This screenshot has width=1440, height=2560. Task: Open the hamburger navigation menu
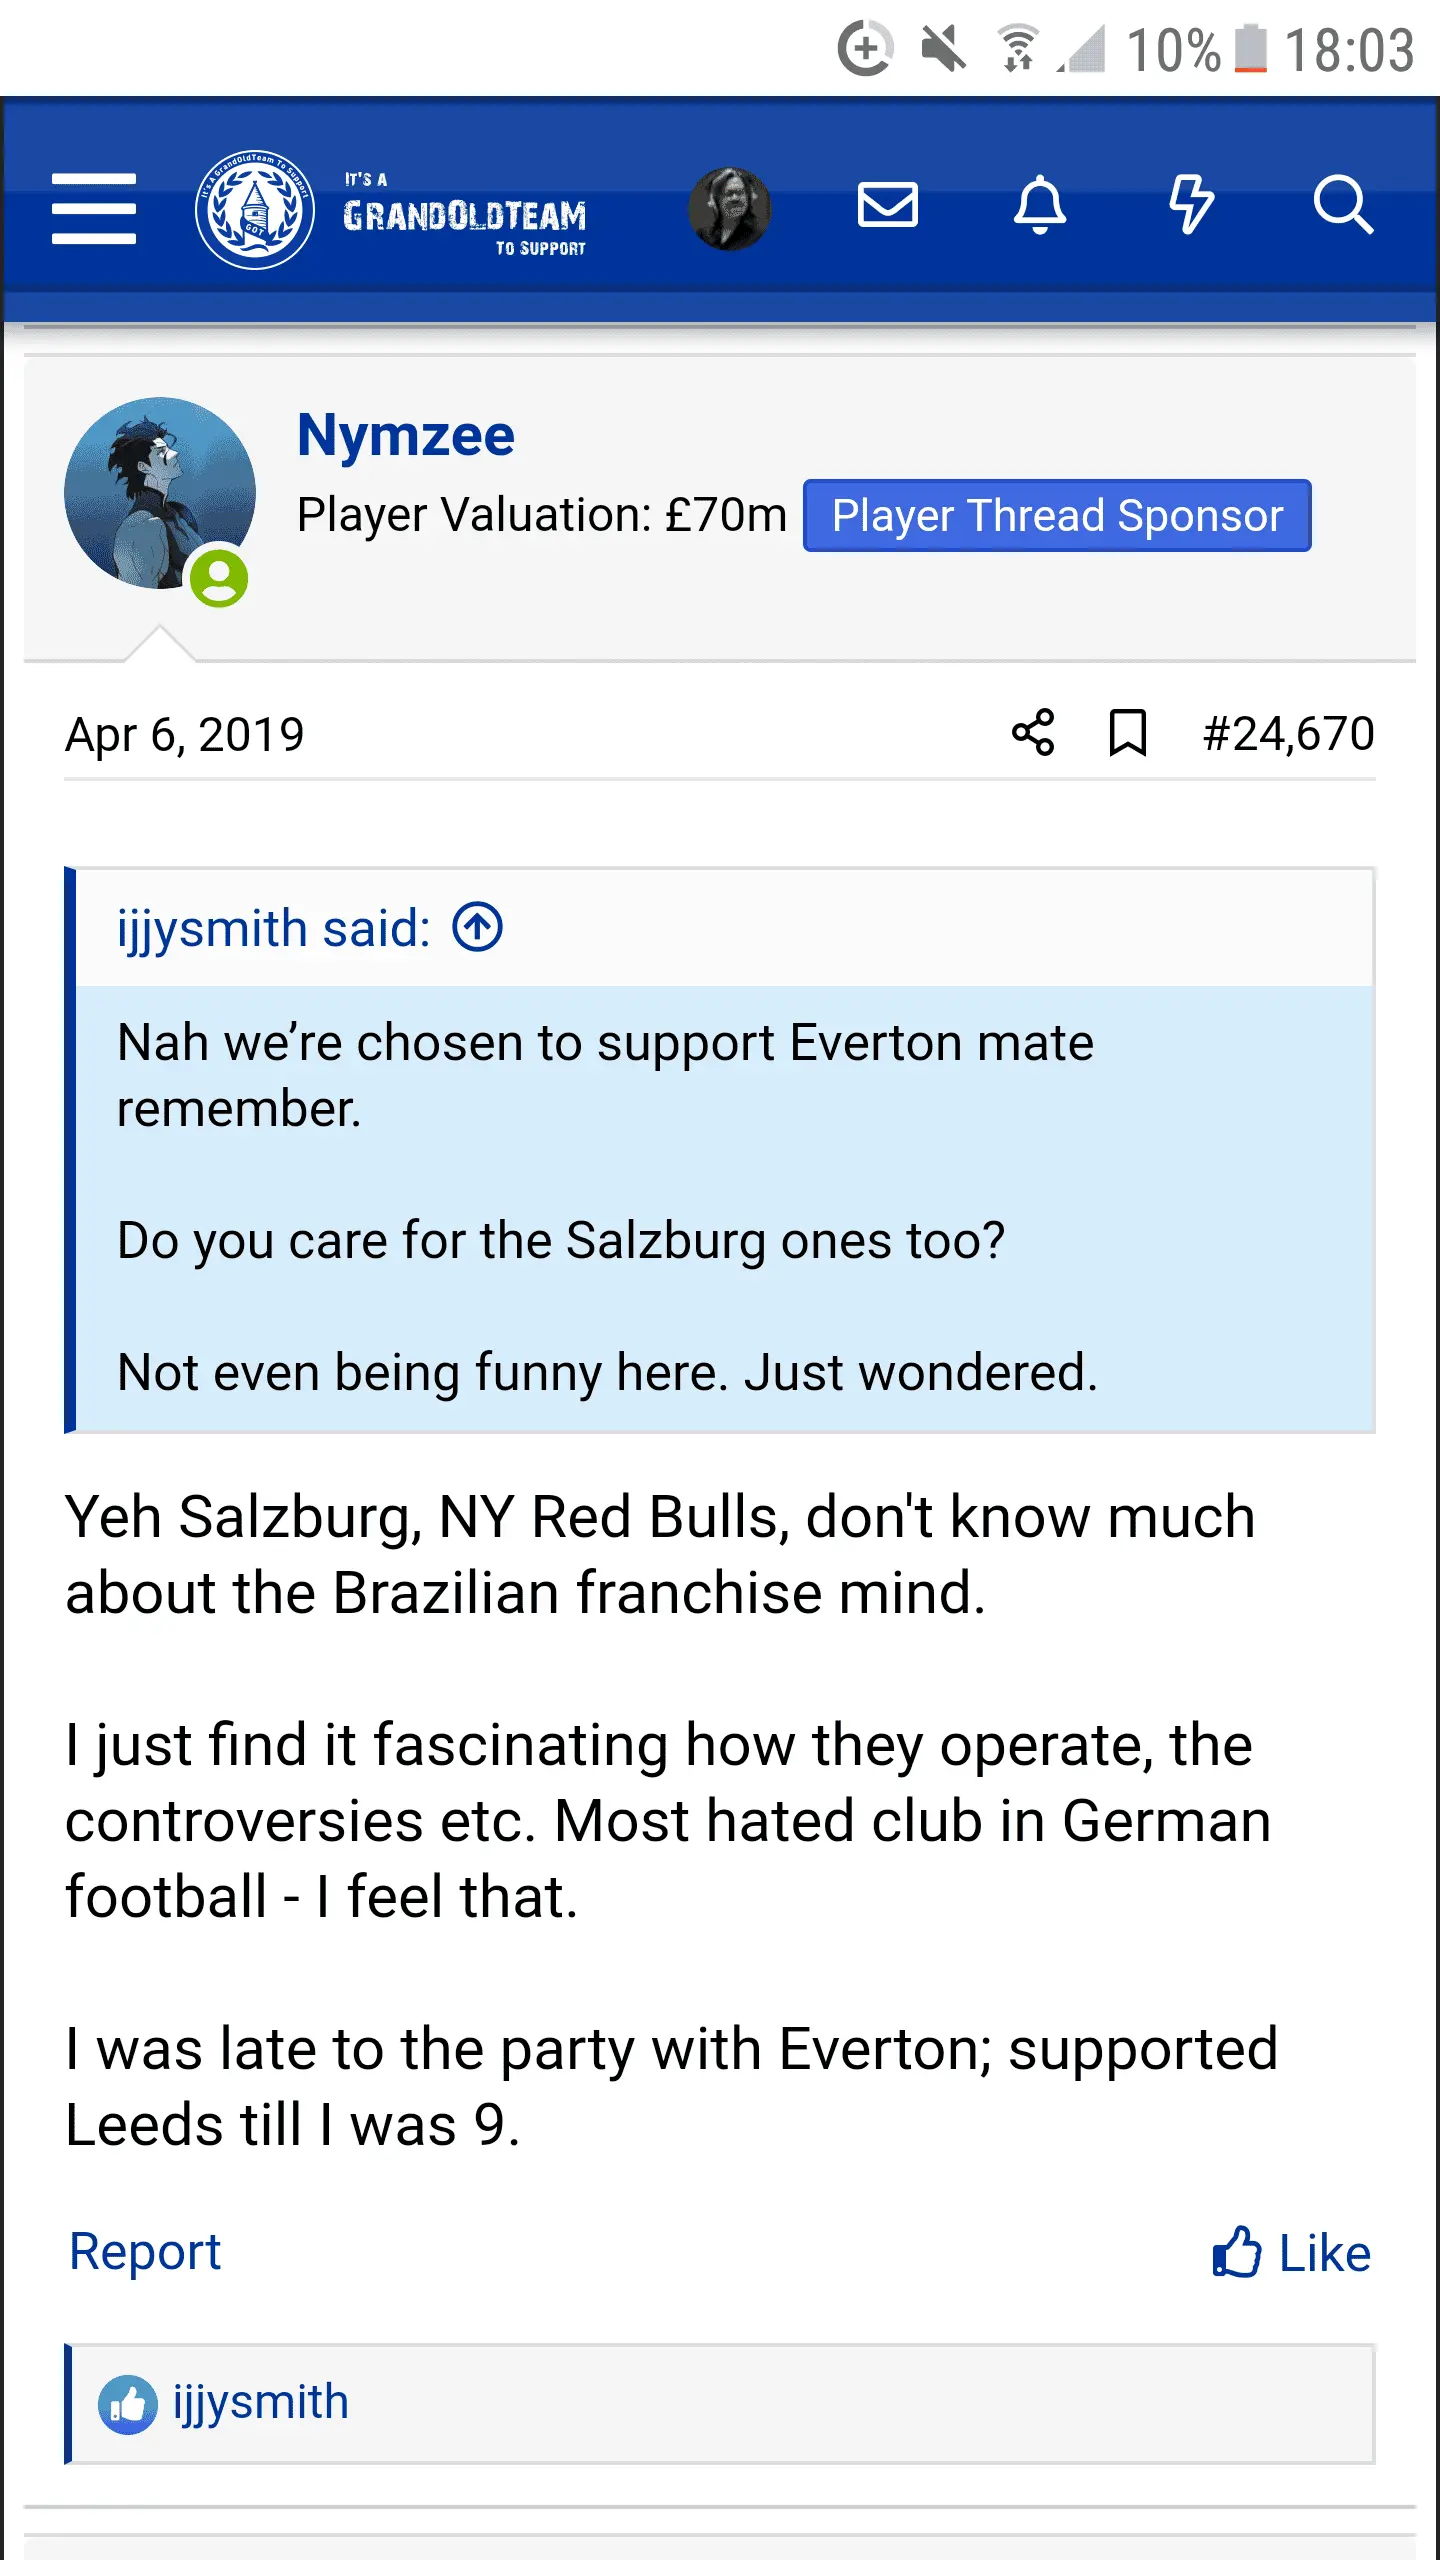click(x=94, y=208)
